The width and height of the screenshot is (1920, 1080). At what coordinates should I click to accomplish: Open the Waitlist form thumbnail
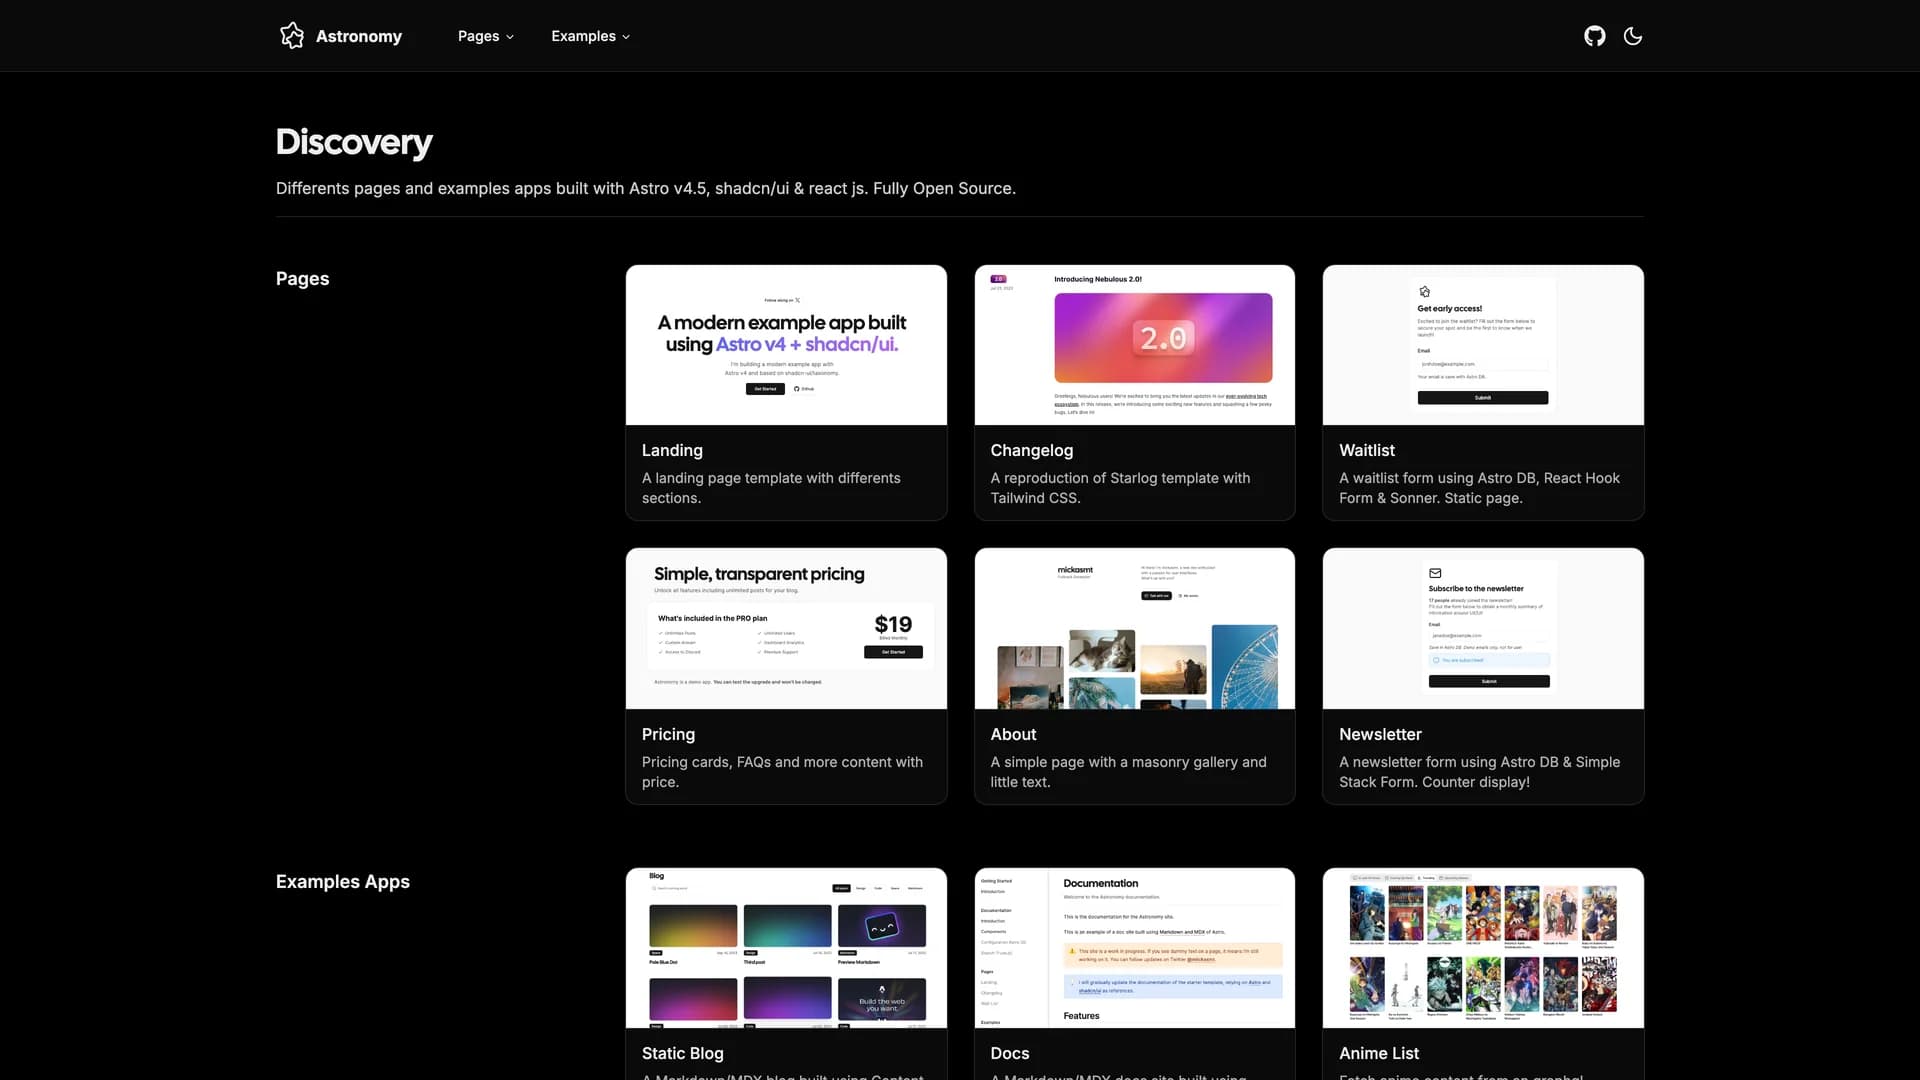(1482, 345)
